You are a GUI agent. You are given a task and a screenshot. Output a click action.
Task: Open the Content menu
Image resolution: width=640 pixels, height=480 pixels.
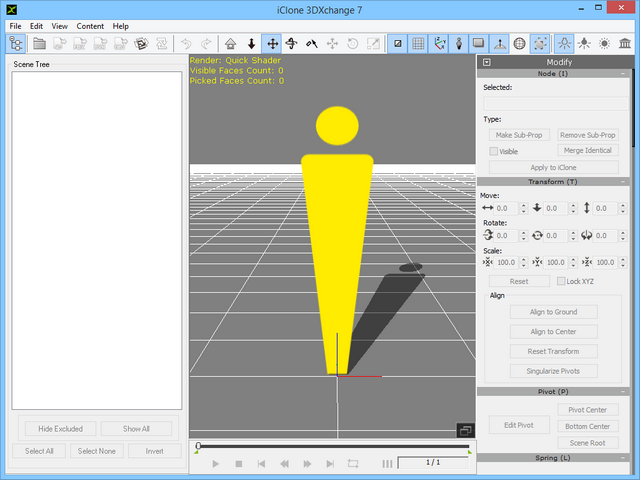90,26
